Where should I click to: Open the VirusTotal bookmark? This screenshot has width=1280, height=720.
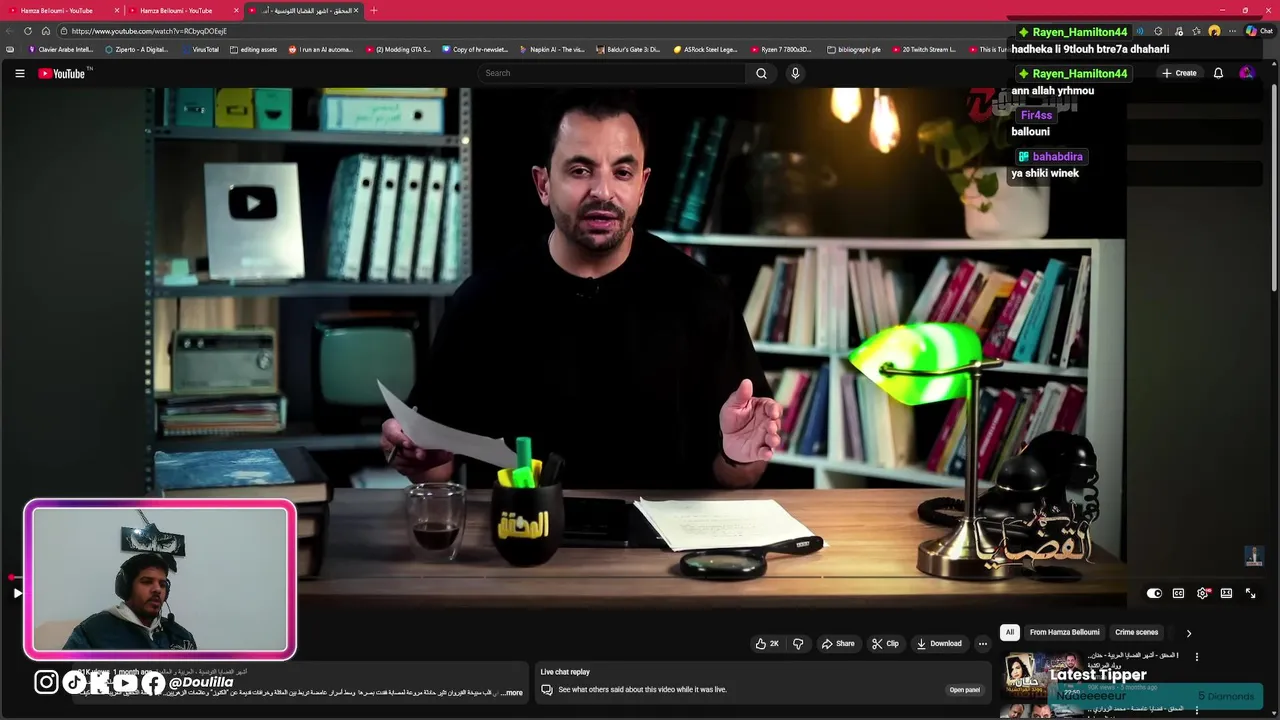(200, 49)
